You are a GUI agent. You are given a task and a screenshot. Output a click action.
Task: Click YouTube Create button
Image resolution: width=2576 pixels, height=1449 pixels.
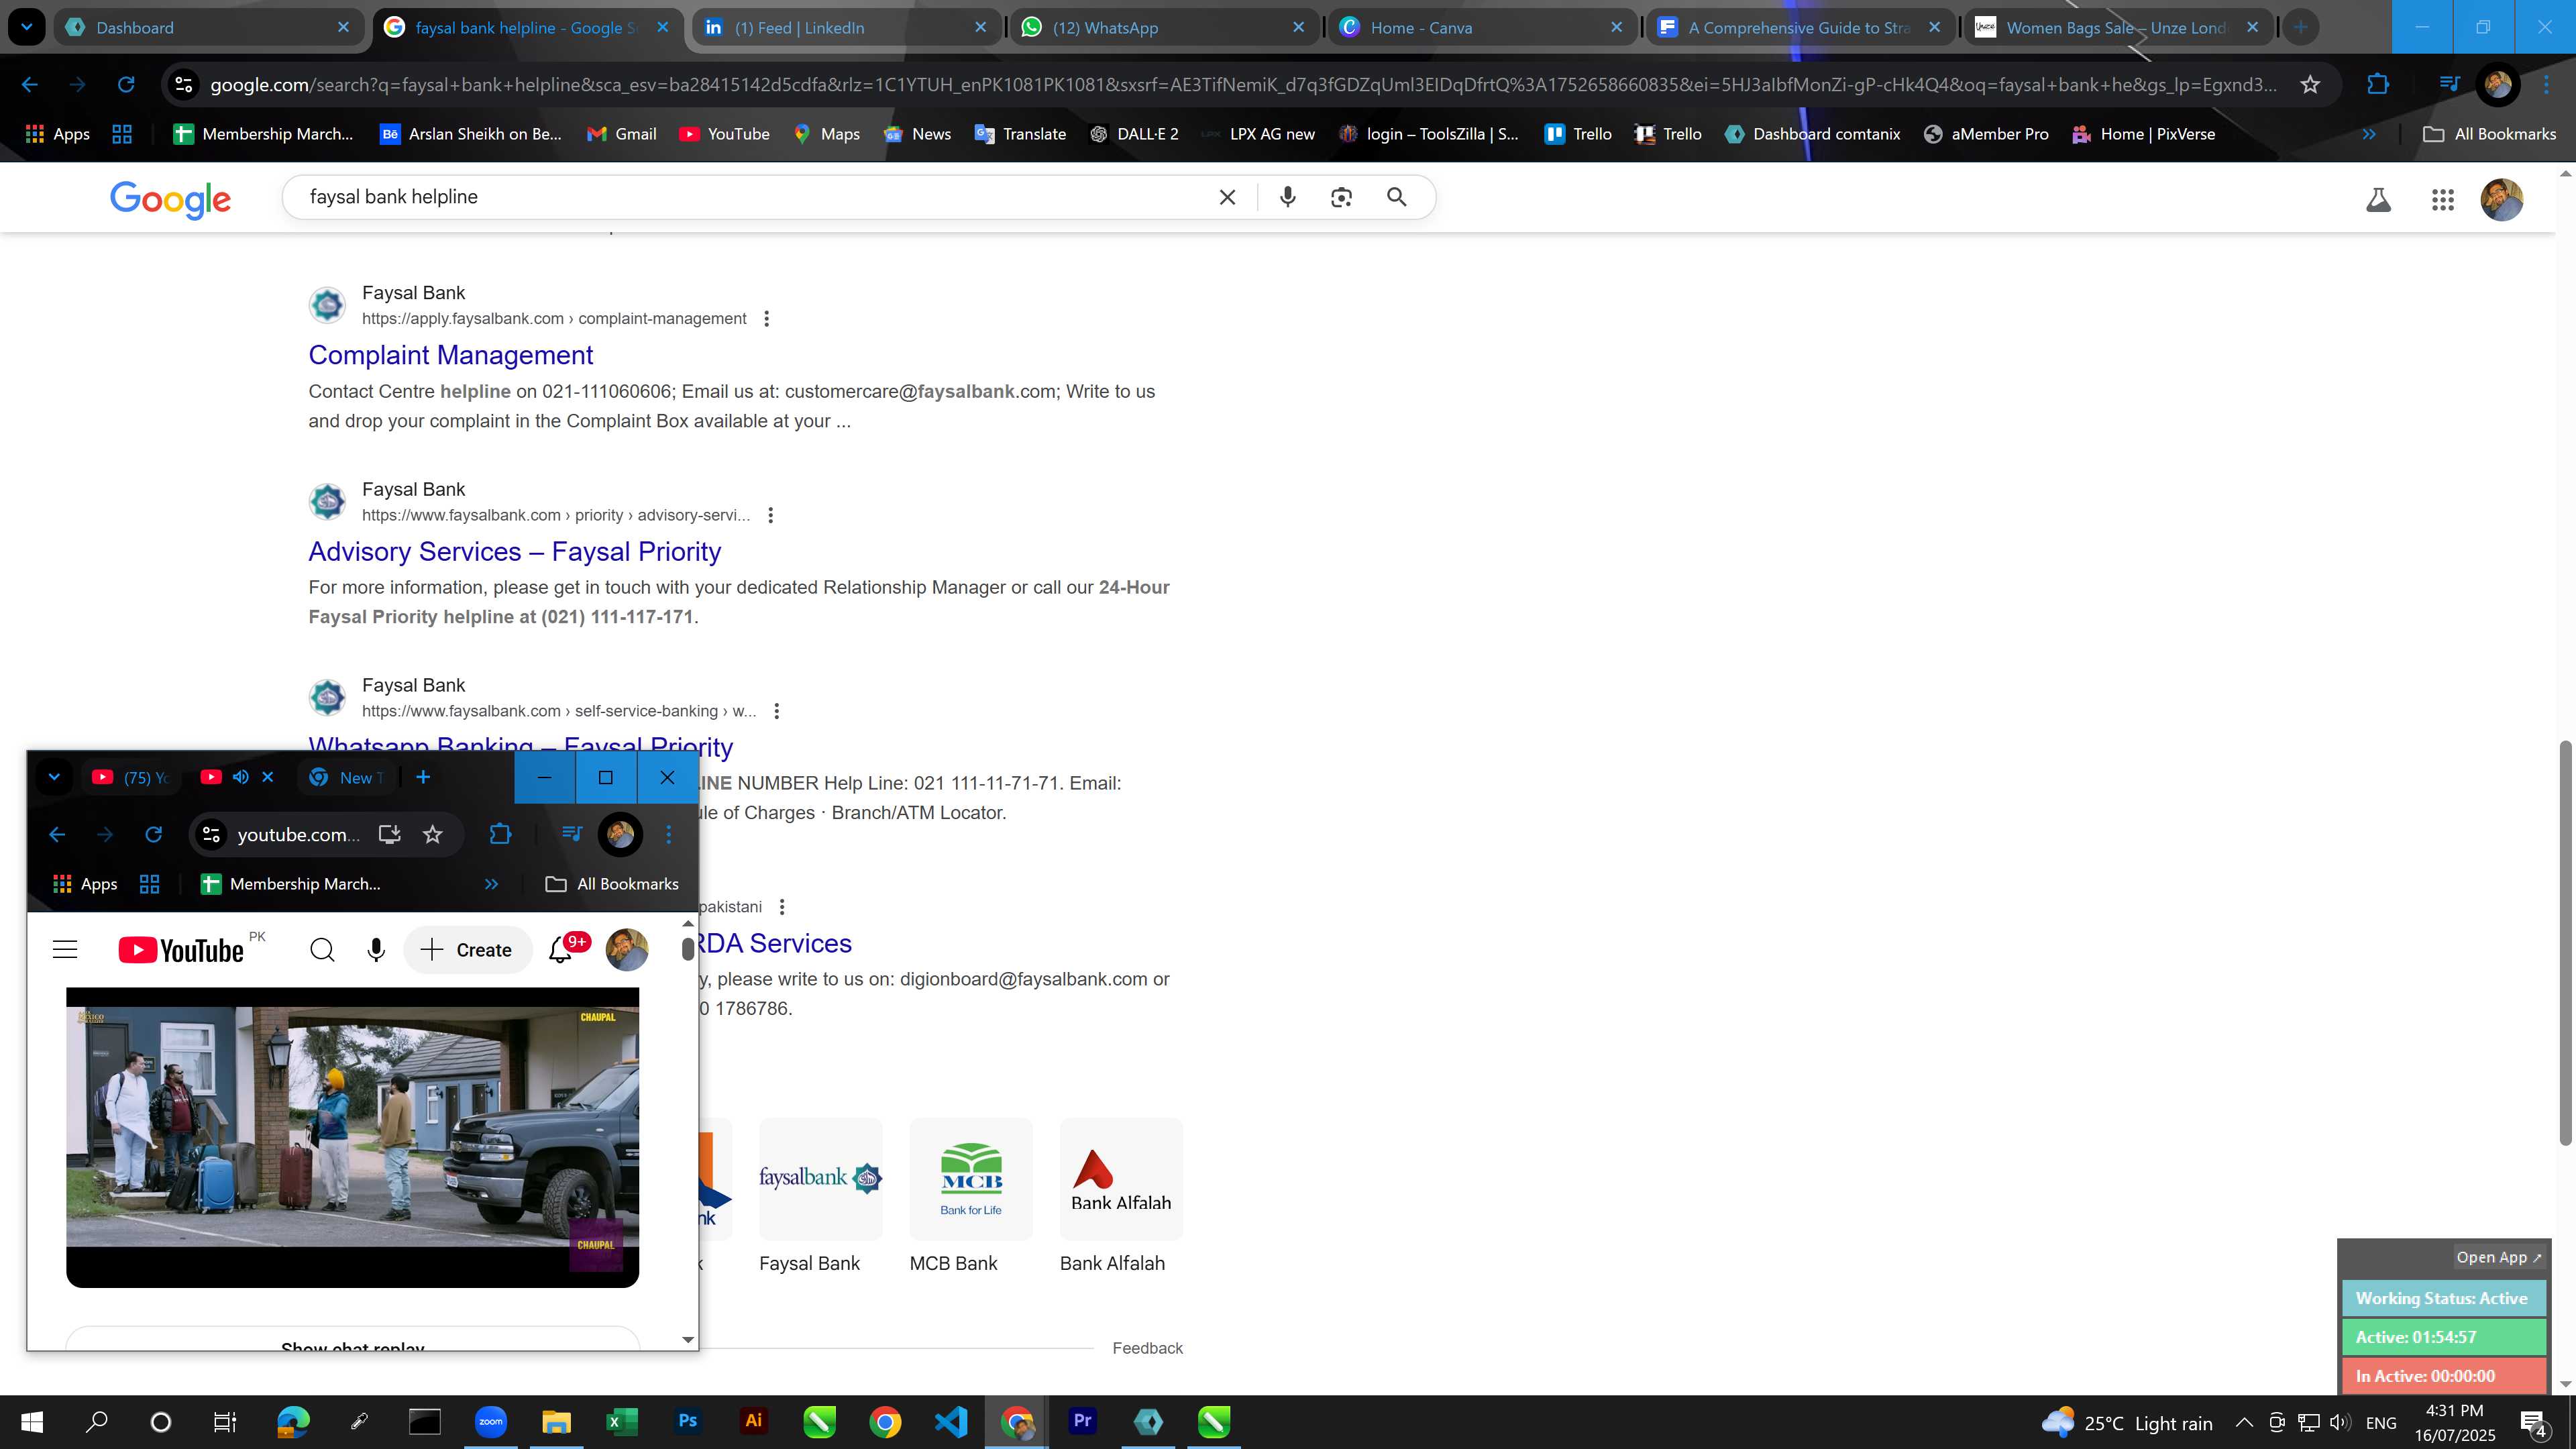click(x=467, y=950)
